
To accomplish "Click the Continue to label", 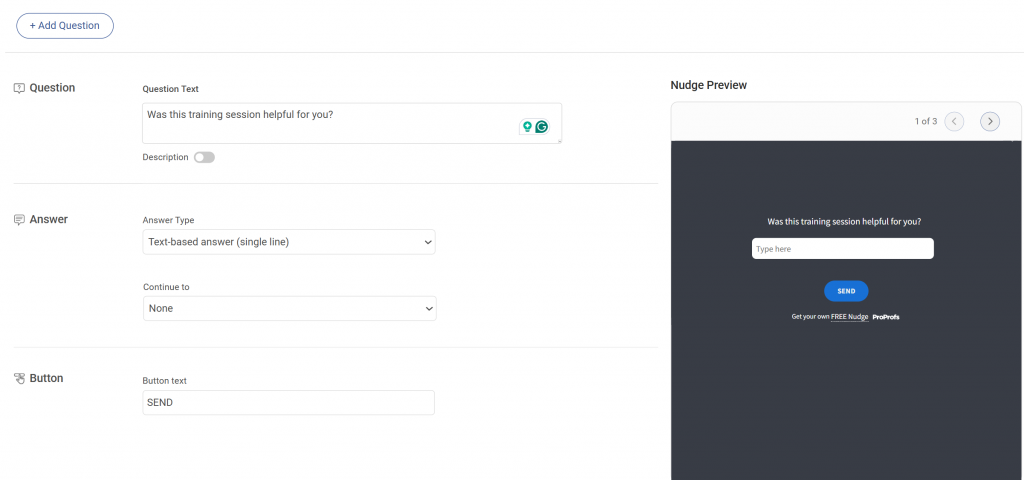I will point(167,287).
